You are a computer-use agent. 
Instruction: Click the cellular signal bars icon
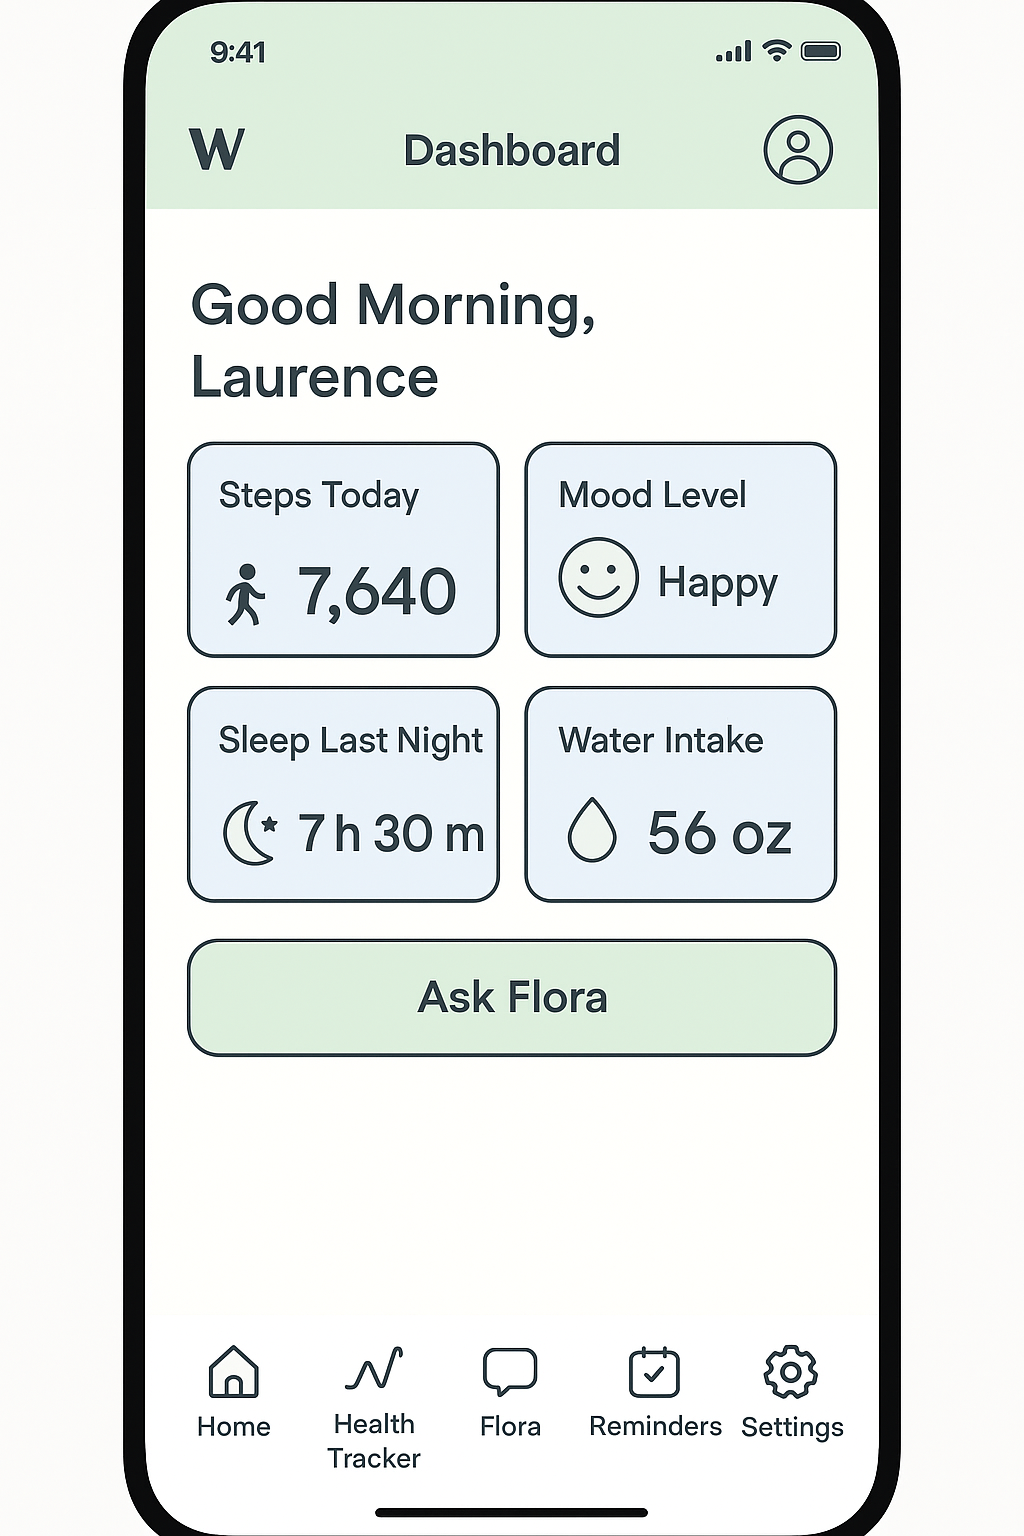click(733, 52)
